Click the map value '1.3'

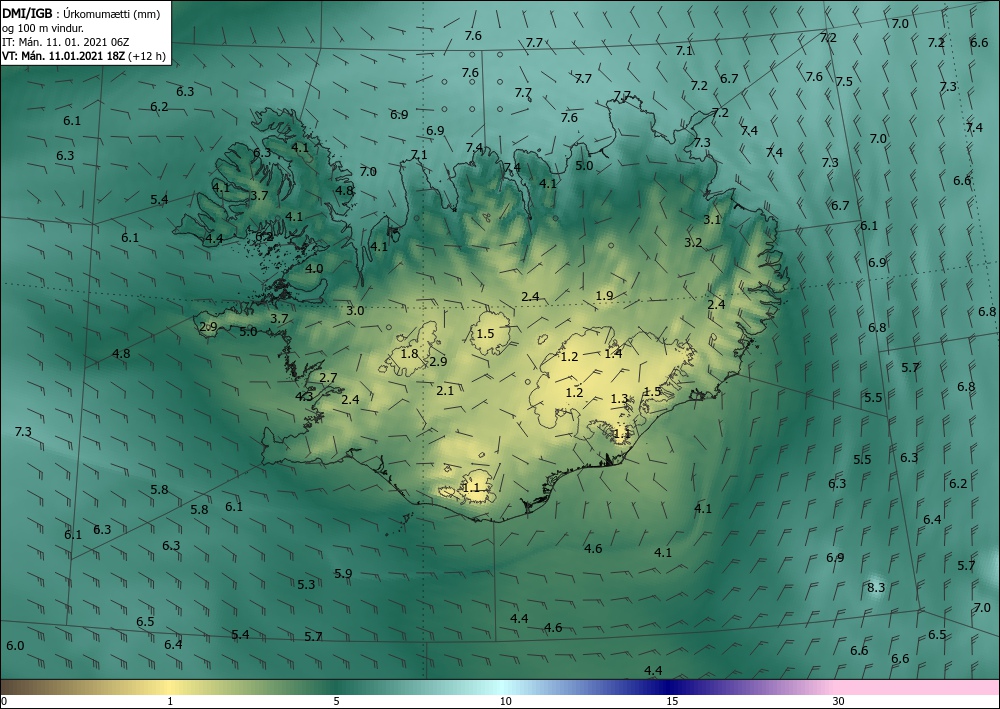pos(619,398)
